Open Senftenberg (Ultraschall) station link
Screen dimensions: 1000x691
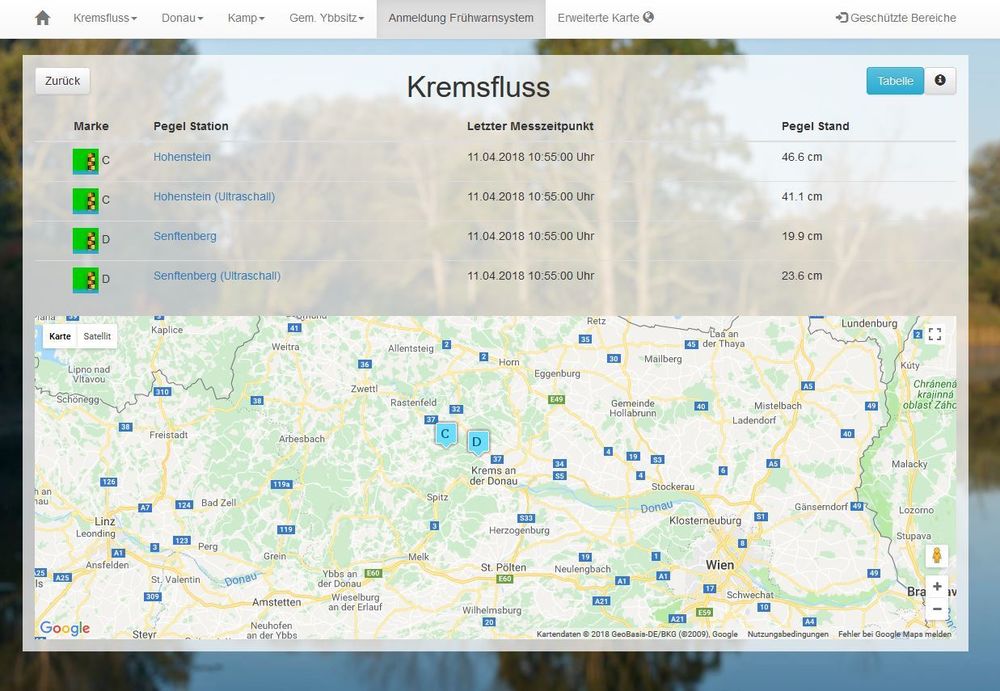tap(217, 276)
